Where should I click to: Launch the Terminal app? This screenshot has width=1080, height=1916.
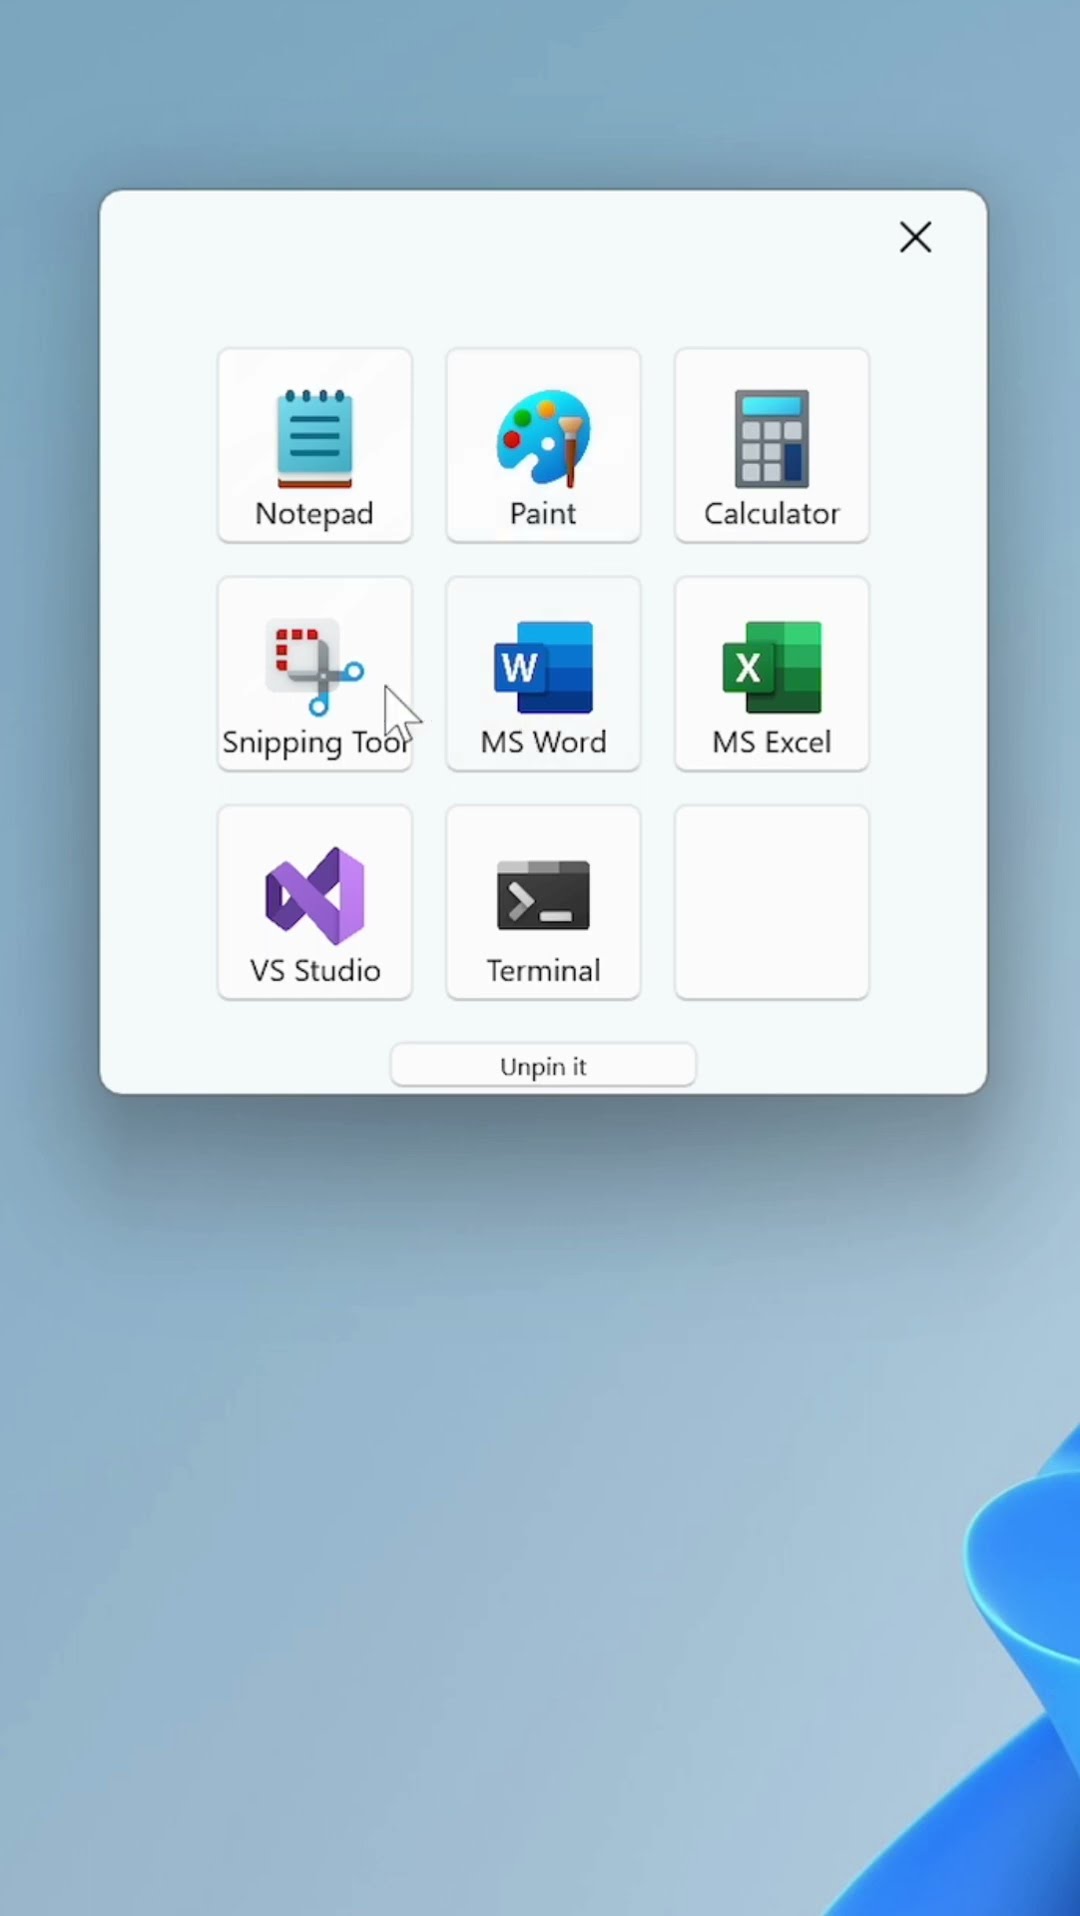(x=543, y=902)
